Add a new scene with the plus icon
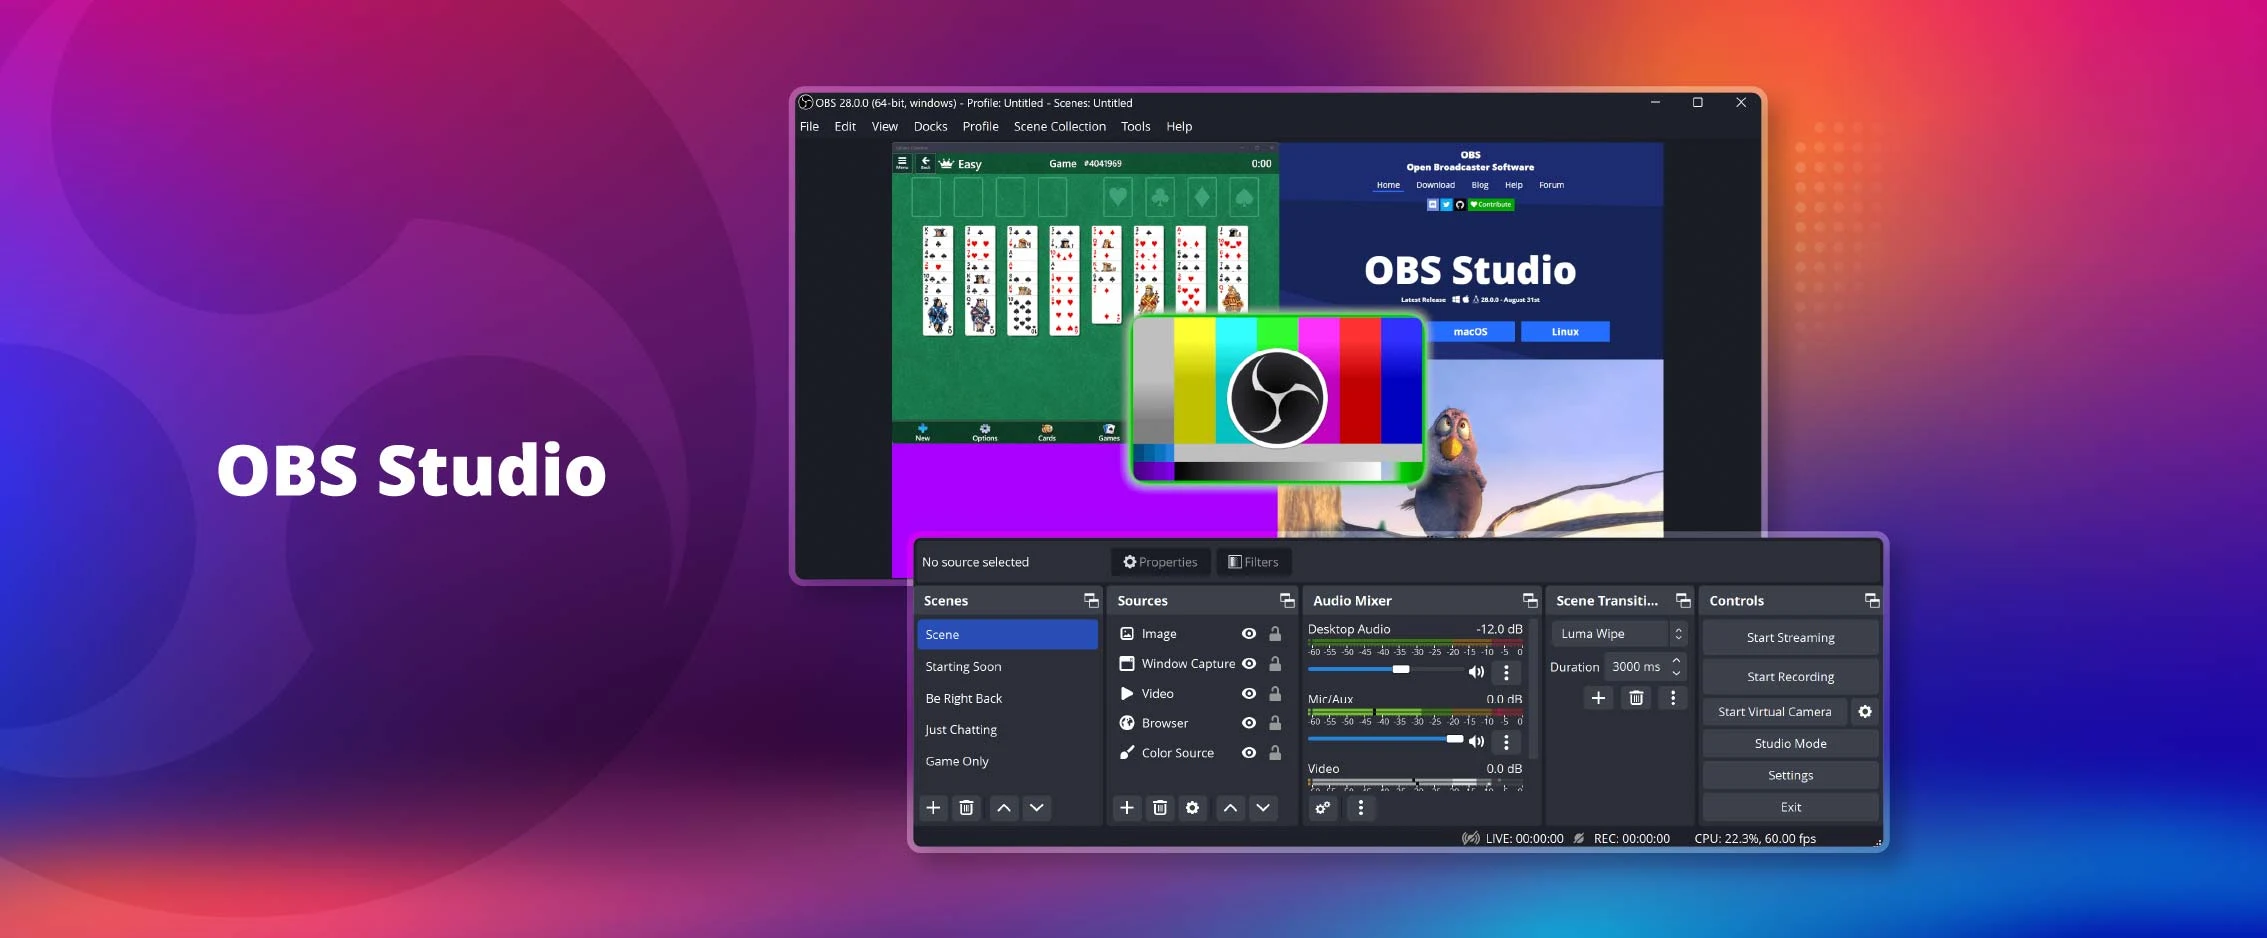 [933, 807]
